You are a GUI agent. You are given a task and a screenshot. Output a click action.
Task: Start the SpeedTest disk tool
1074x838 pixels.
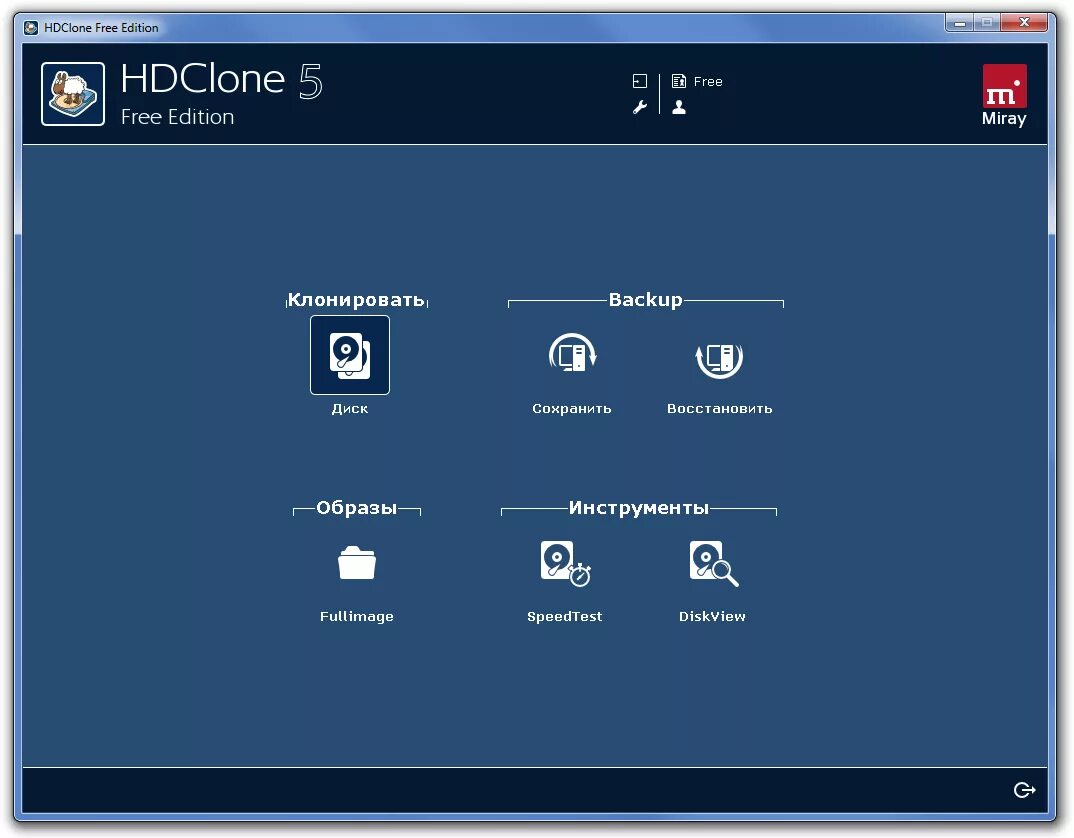pyautogui.click(x=565, y=563)
